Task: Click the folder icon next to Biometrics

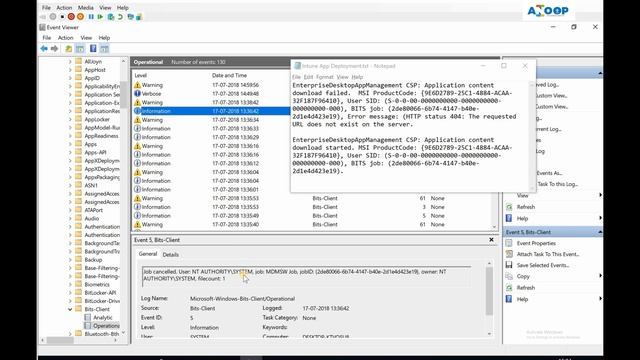Action: click(x=79, y=284)
